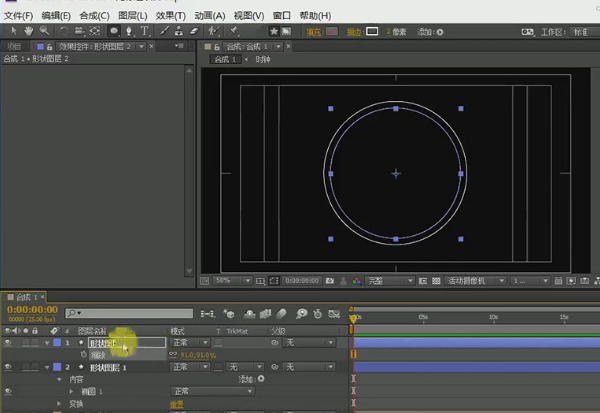
Task: Click the toggle workspace panels camera icon
Action: 527,32
